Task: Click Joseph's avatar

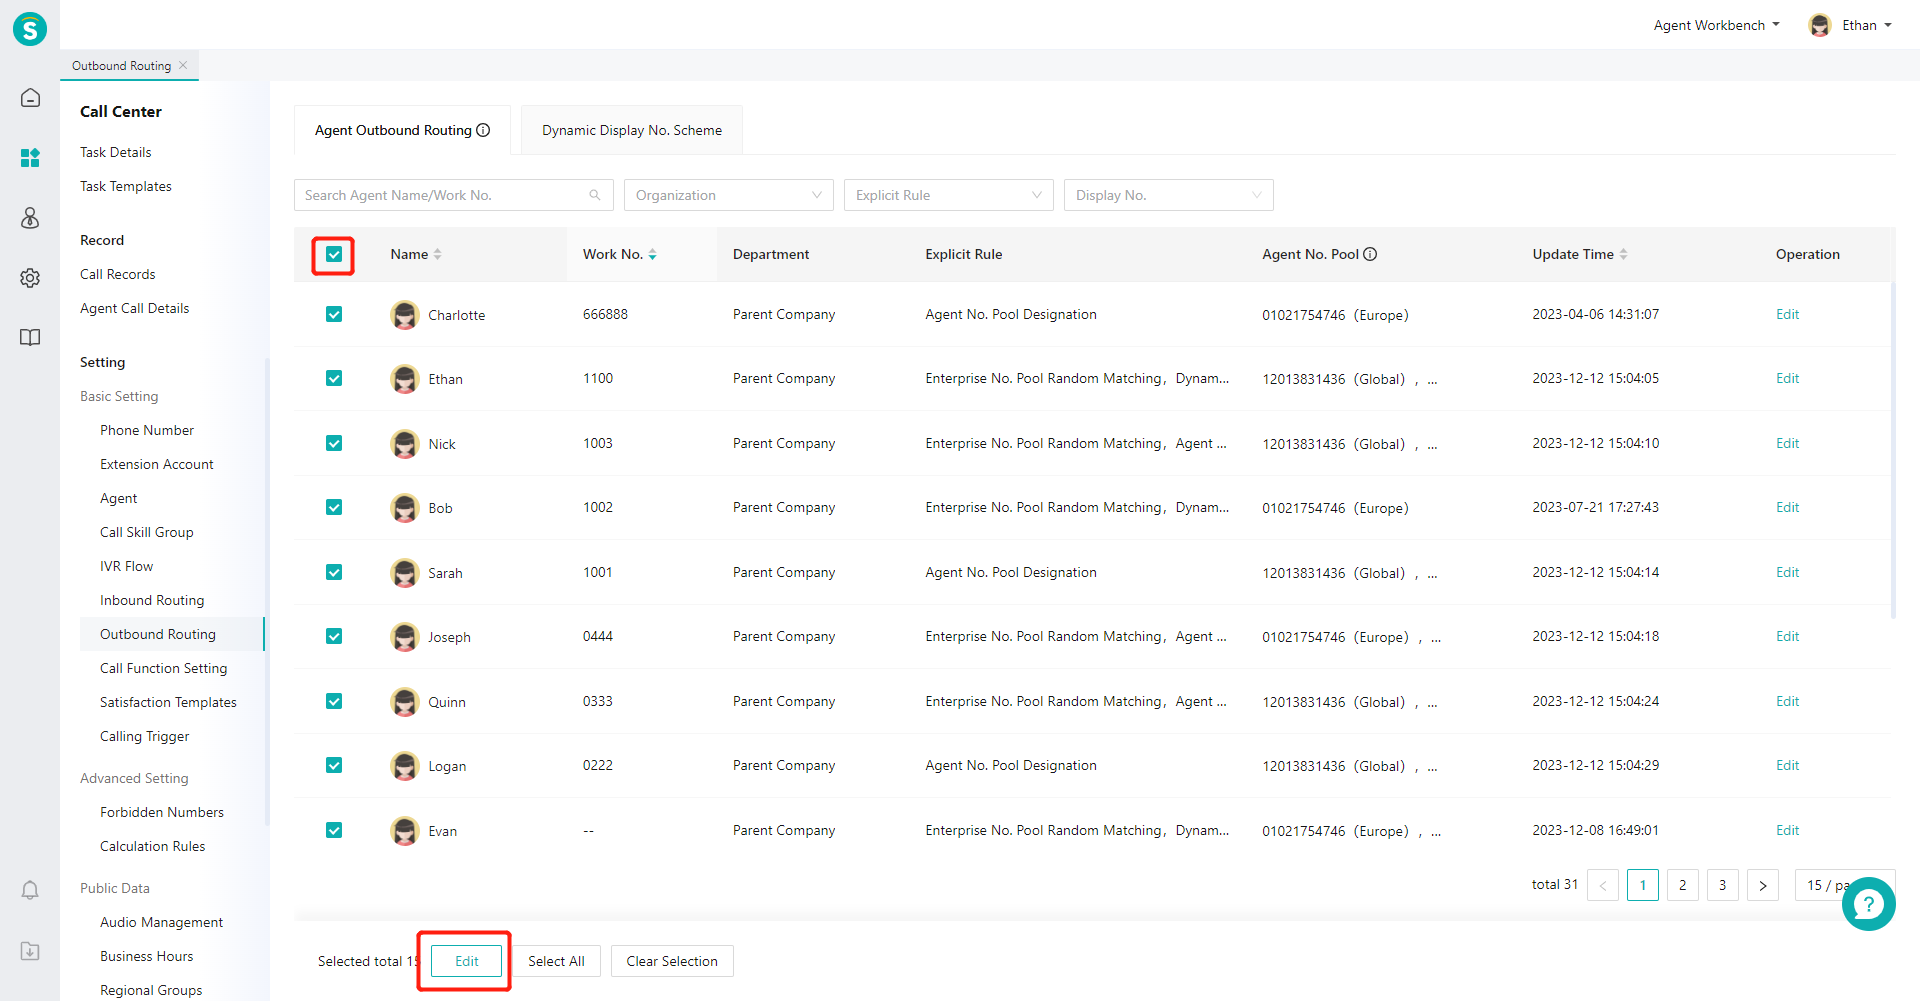Action: (x=404, y=637)
